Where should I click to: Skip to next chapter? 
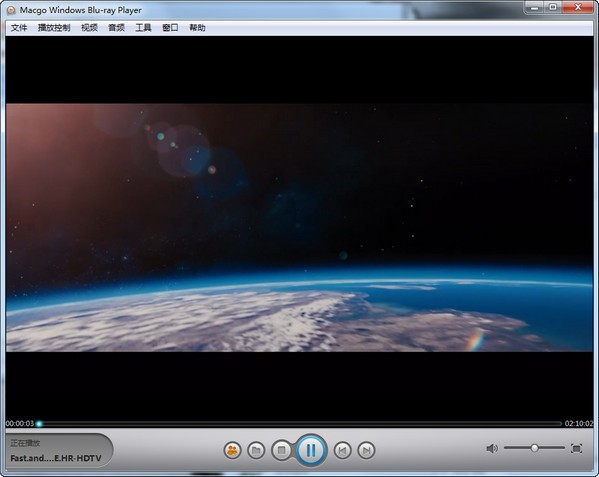[x=366, y=451]
